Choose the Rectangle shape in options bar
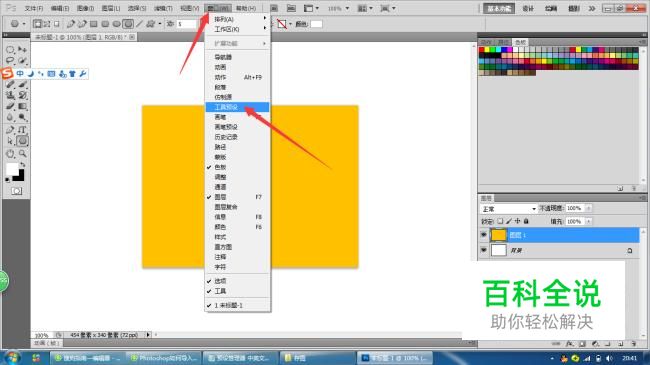 (94, 24)
